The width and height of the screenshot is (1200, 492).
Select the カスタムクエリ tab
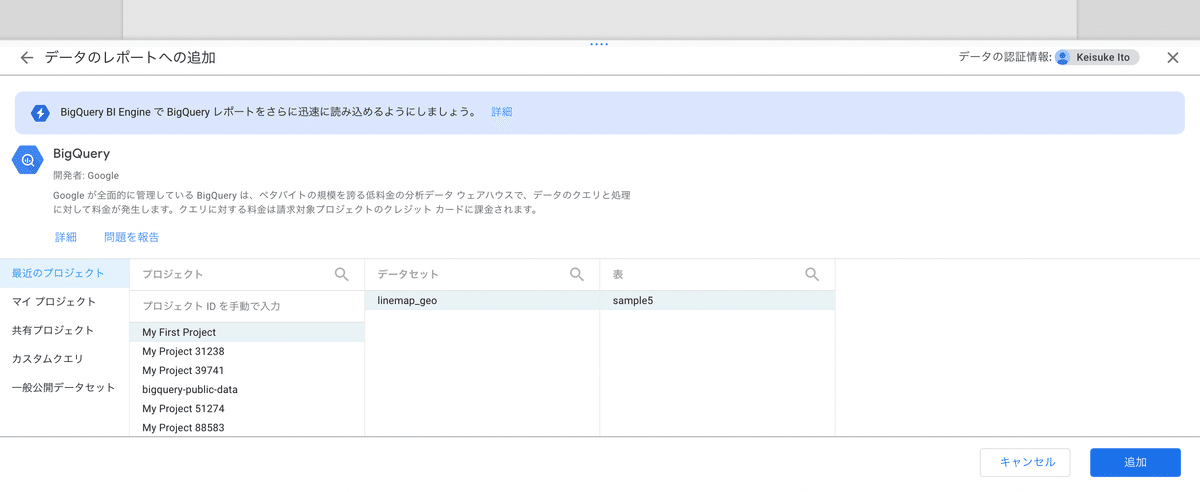click(x=65, y=359)
